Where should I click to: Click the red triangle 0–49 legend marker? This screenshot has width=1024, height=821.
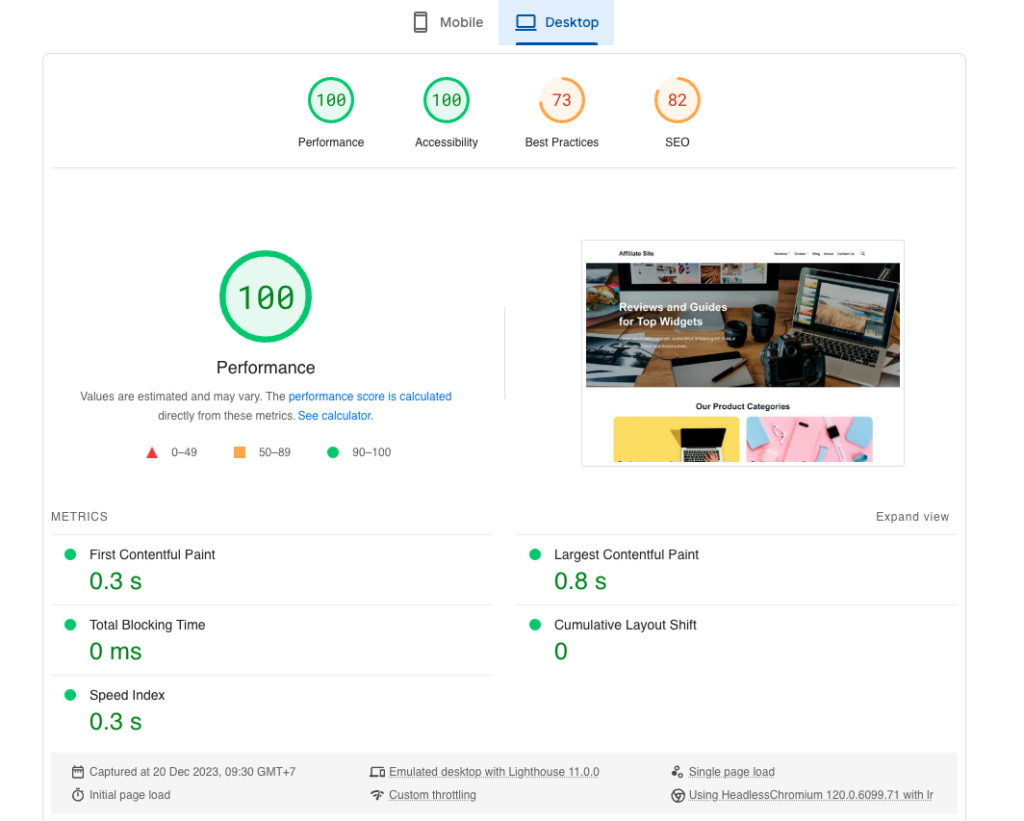click(152, 452)
